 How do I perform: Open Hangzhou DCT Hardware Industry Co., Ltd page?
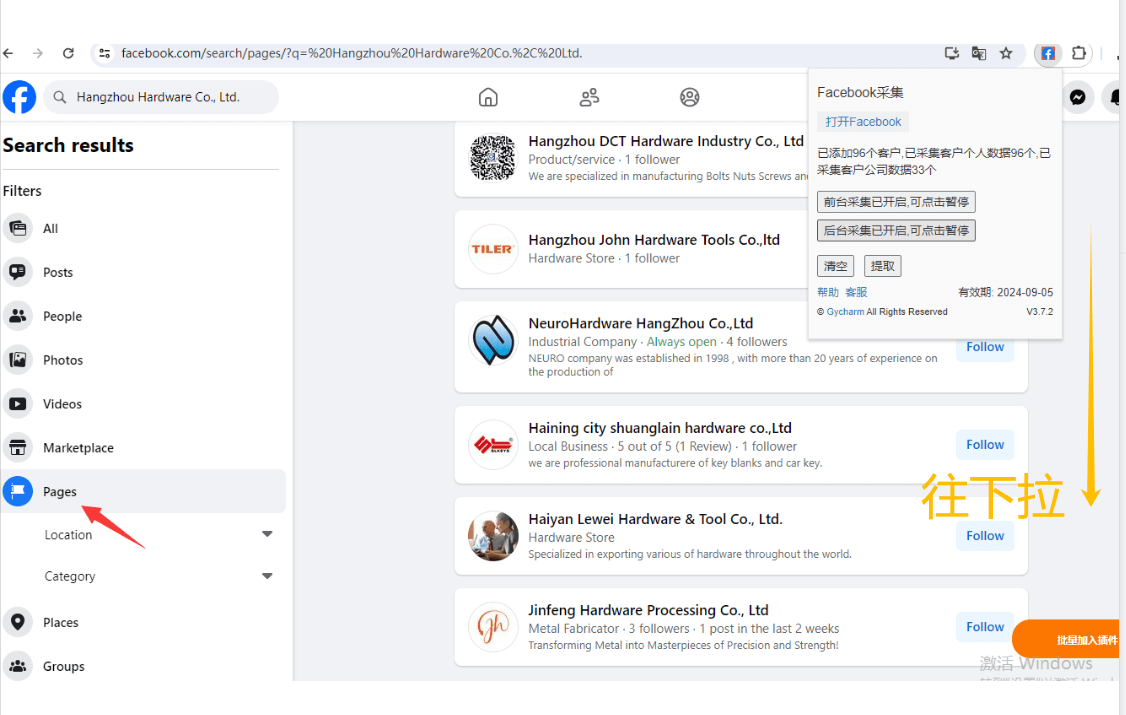[x=666, y=141]
